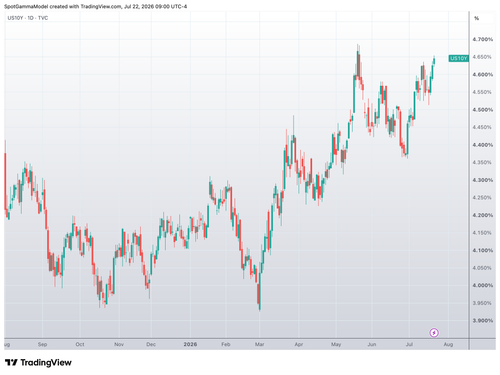The image size is (500, 375).
Task: Click the Dec label on time axis
Action: point(151,344)
